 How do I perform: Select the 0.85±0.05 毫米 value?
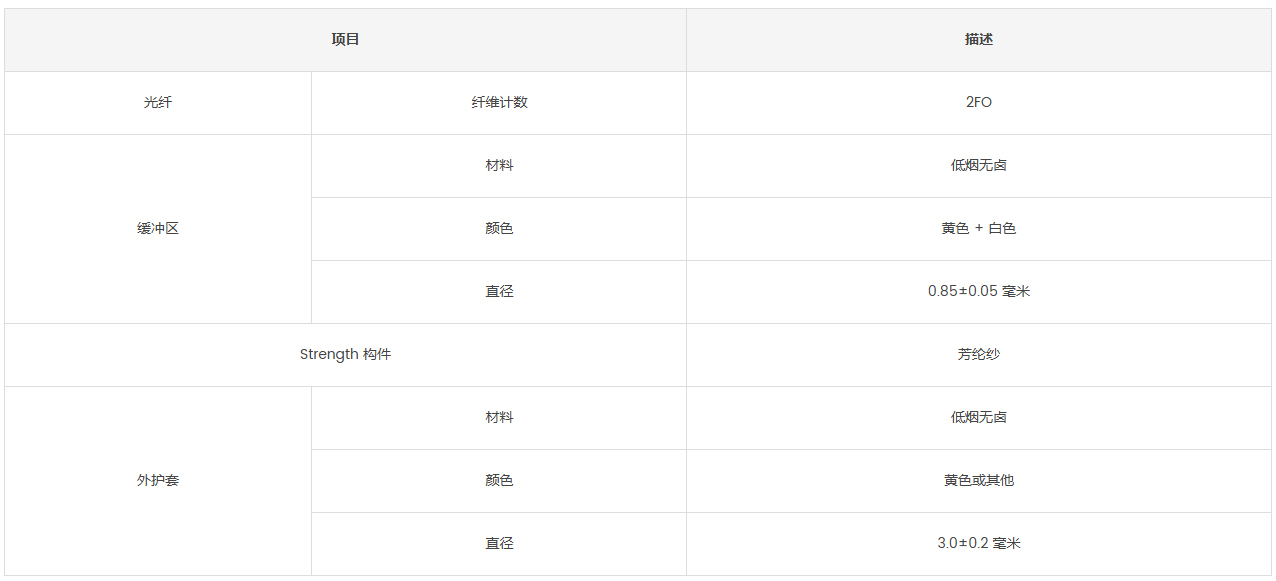(979, 292)
